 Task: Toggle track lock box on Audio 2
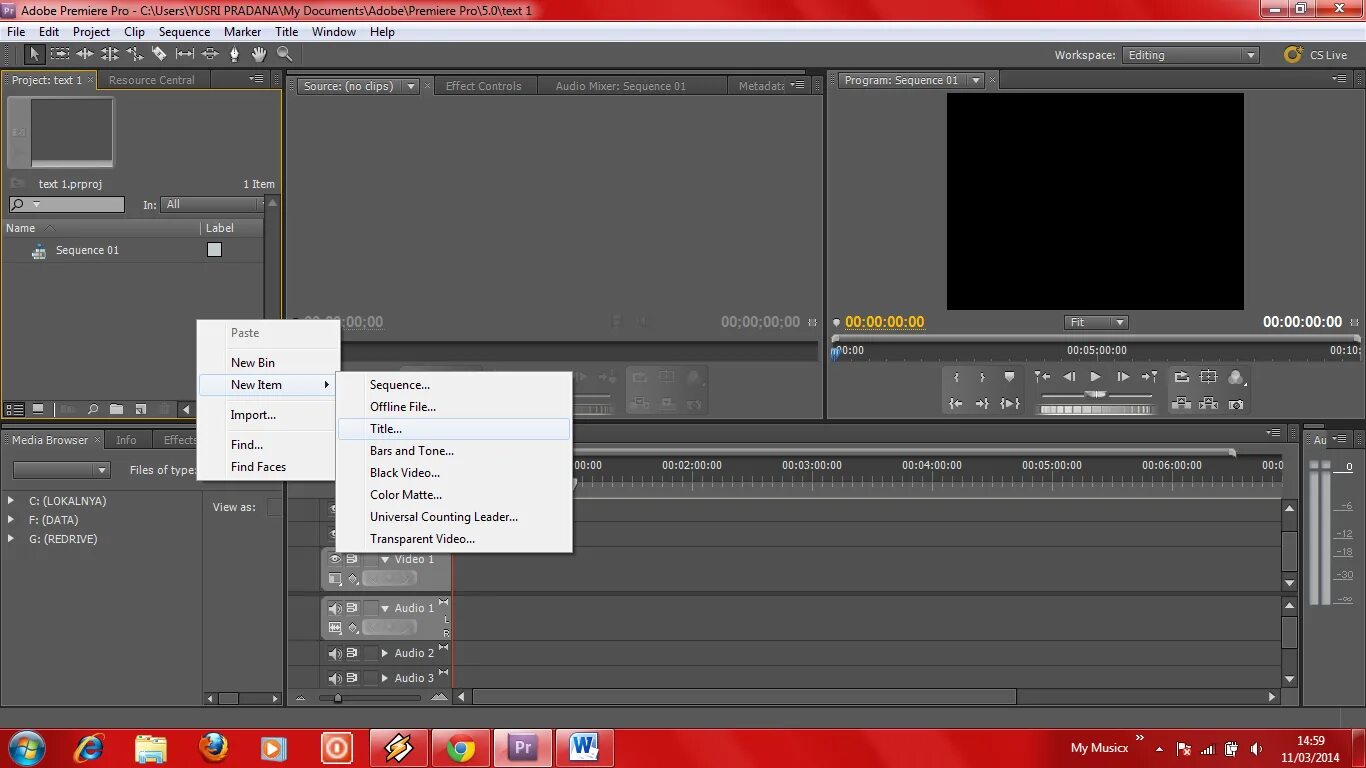[371, 653]
